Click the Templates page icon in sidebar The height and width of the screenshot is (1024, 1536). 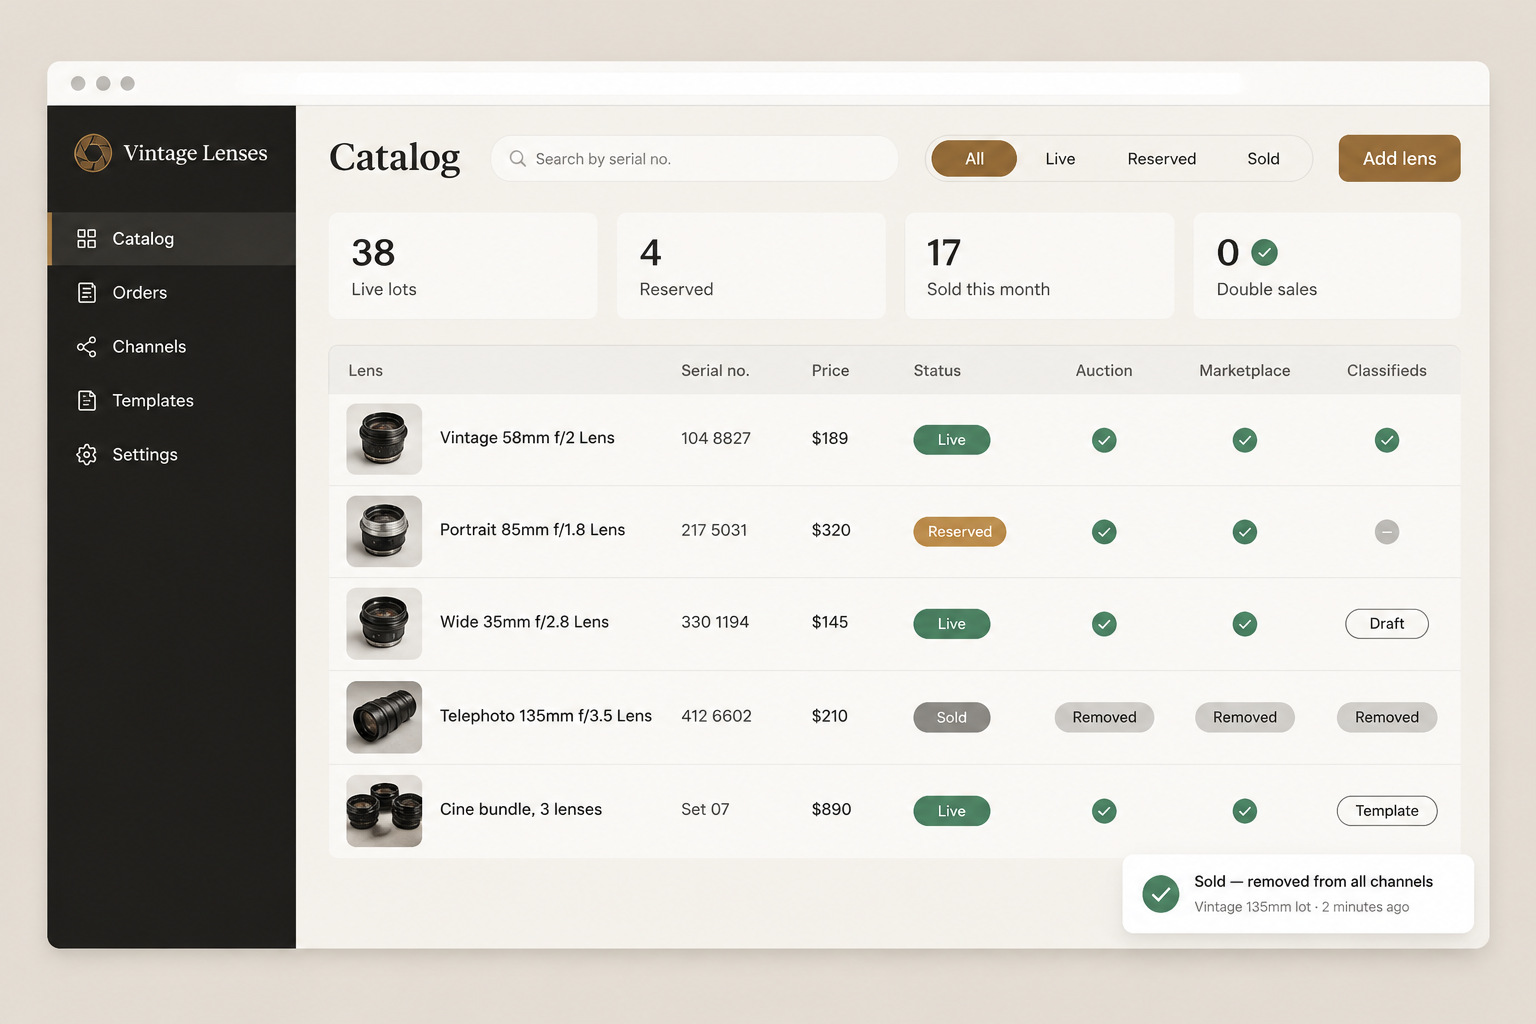[87, 400]
